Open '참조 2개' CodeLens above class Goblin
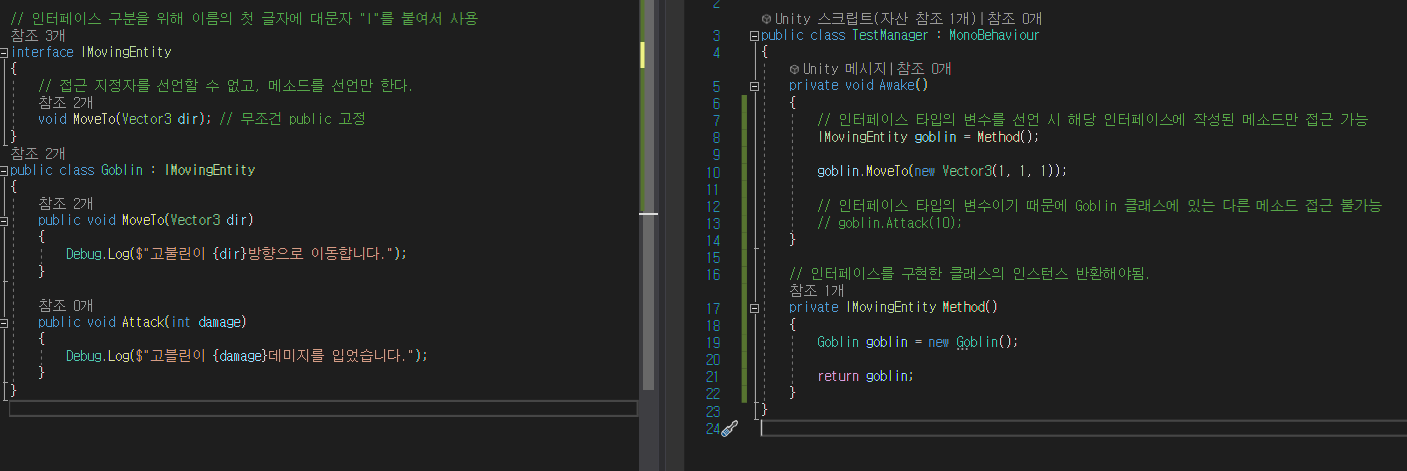 (x=38, y=153)
